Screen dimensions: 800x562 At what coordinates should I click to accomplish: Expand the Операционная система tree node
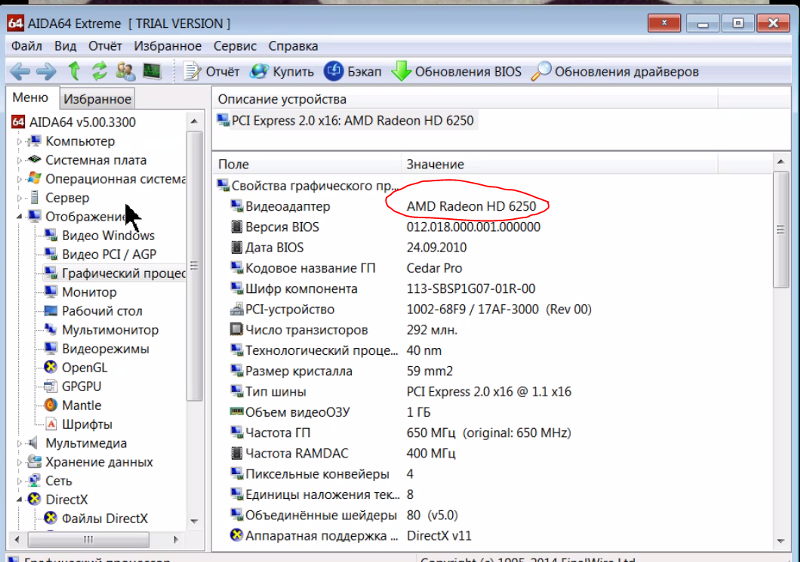pyautogui.click(x=19, y=179)
